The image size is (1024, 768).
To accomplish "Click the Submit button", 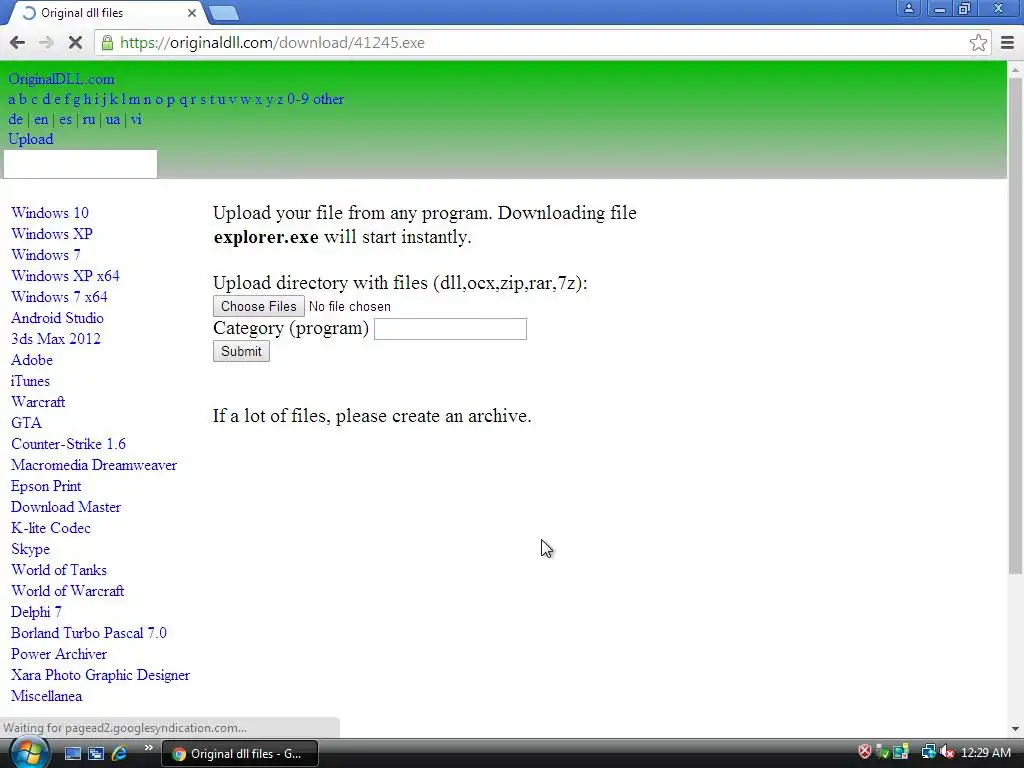I will pyautogui.click(x=241, y=351).
